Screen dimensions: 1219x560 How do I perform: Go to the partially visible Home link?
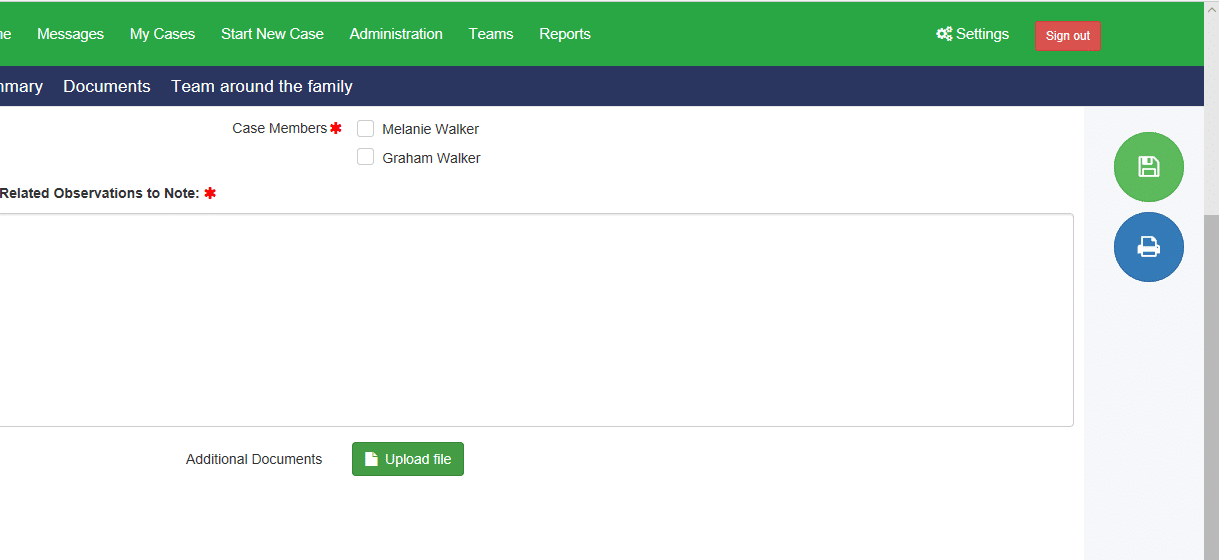[5, 34]
